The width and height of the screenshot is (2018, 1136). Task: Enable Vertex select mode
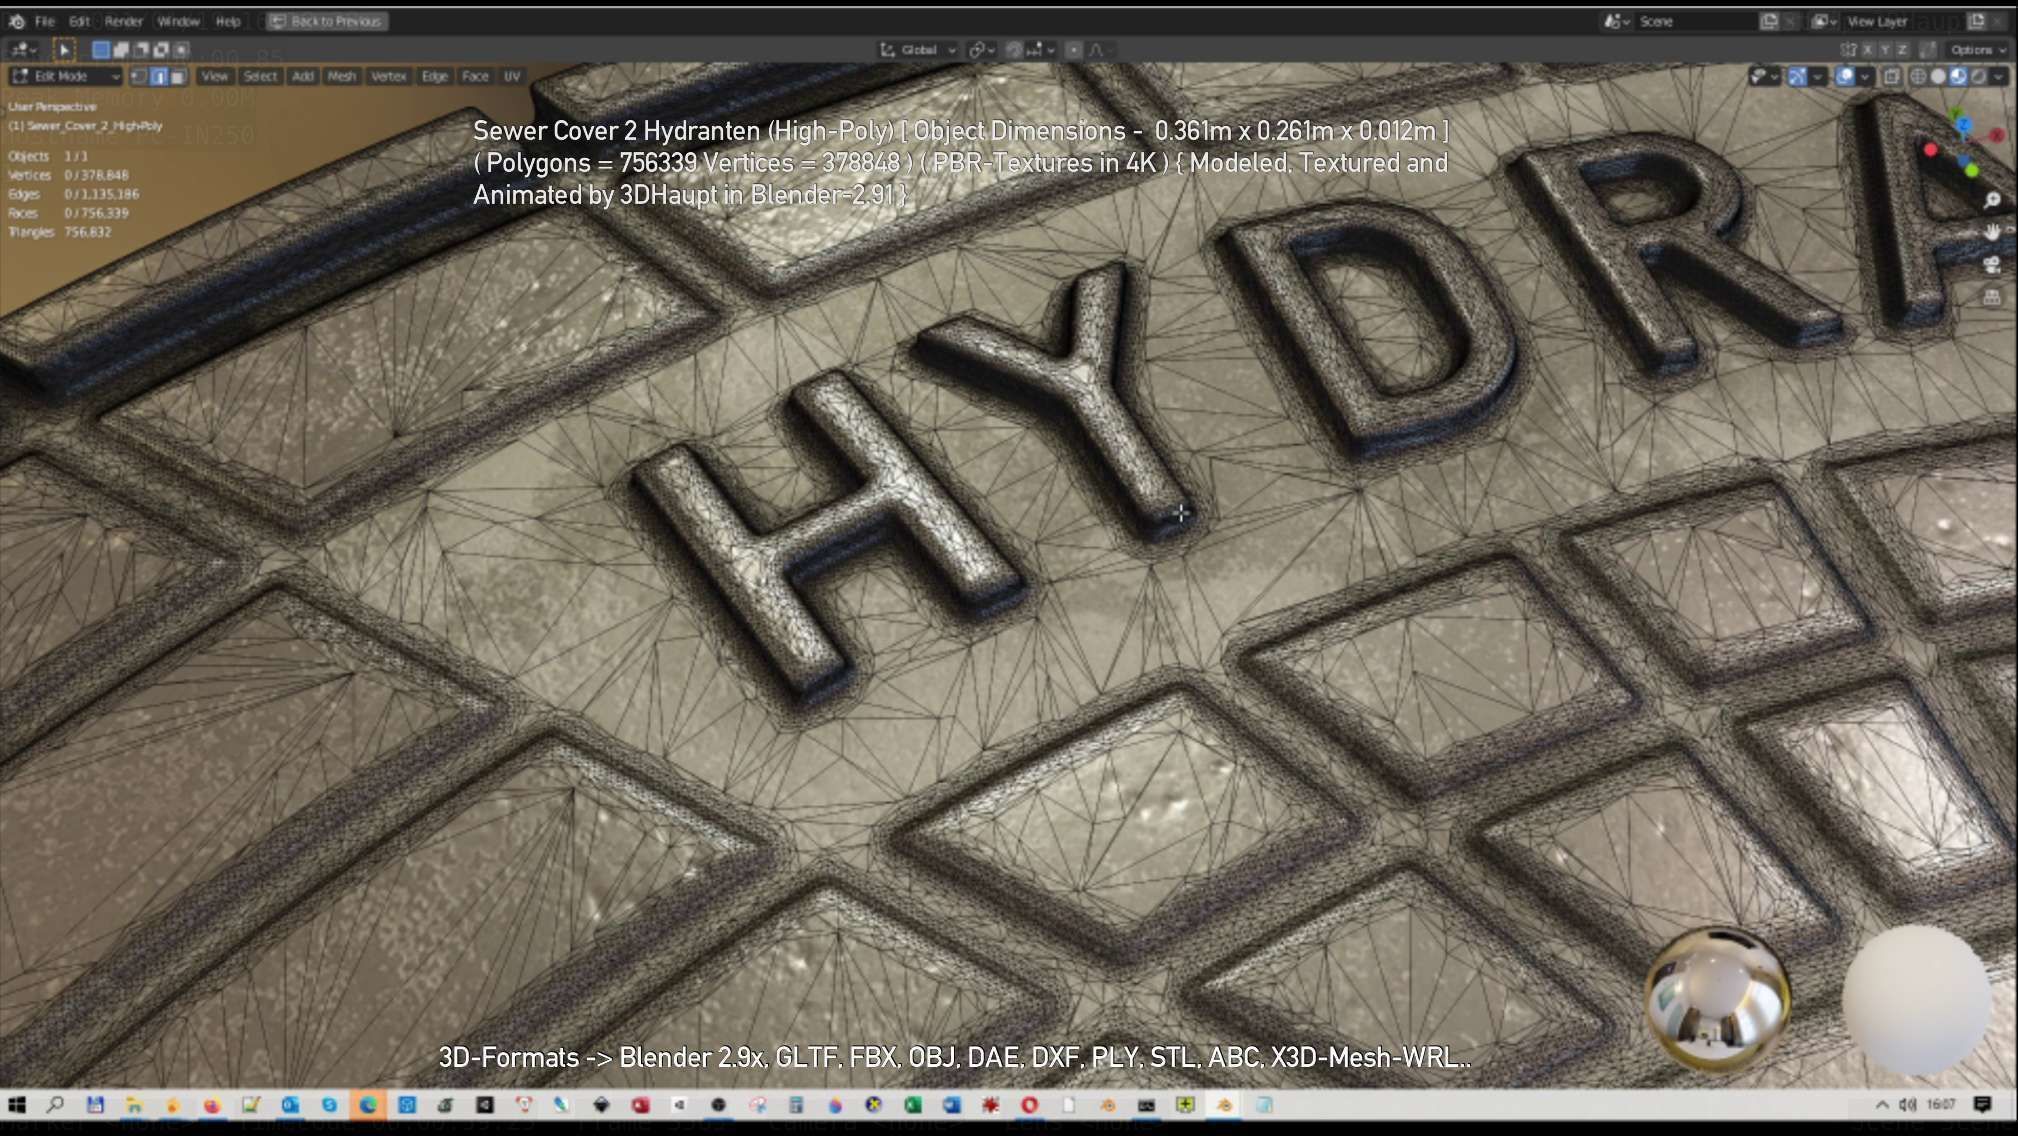click(139, 76)
